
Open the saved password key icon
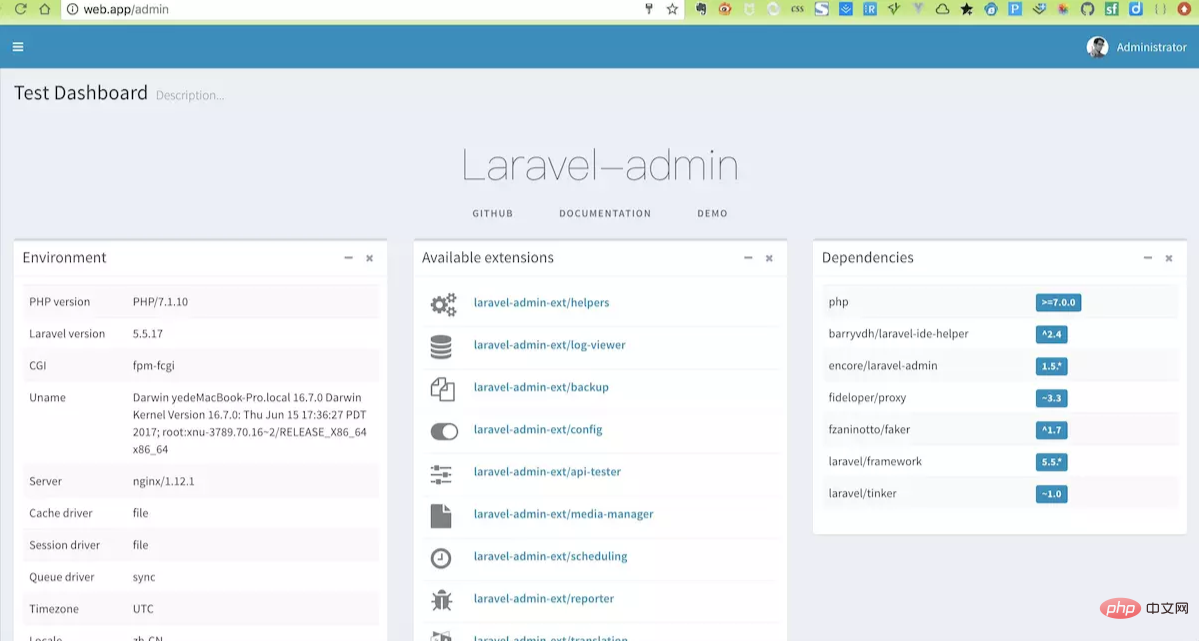click(x=648, y=9)
